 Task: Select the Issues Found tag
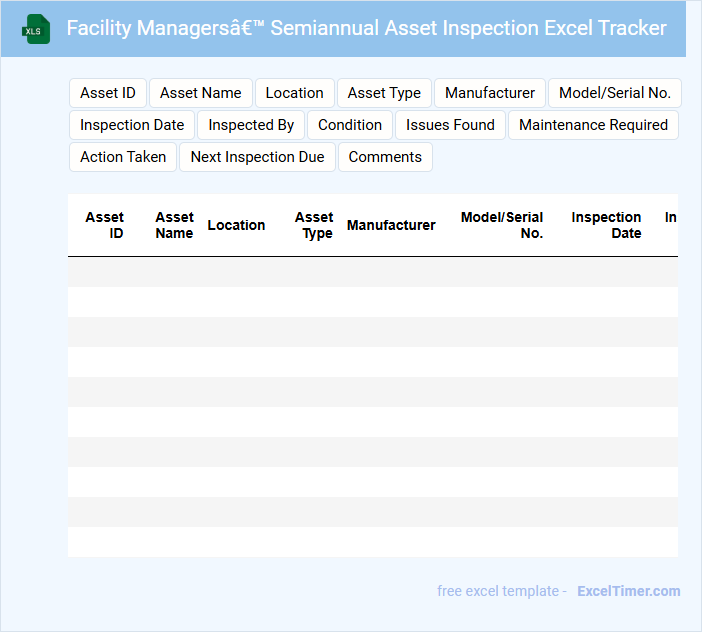tap(450, 125)
